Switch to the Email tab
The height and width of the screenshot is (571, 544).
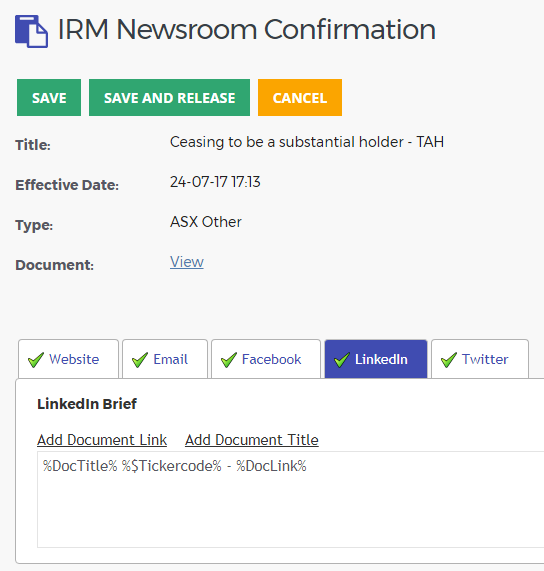click(165, 359)
